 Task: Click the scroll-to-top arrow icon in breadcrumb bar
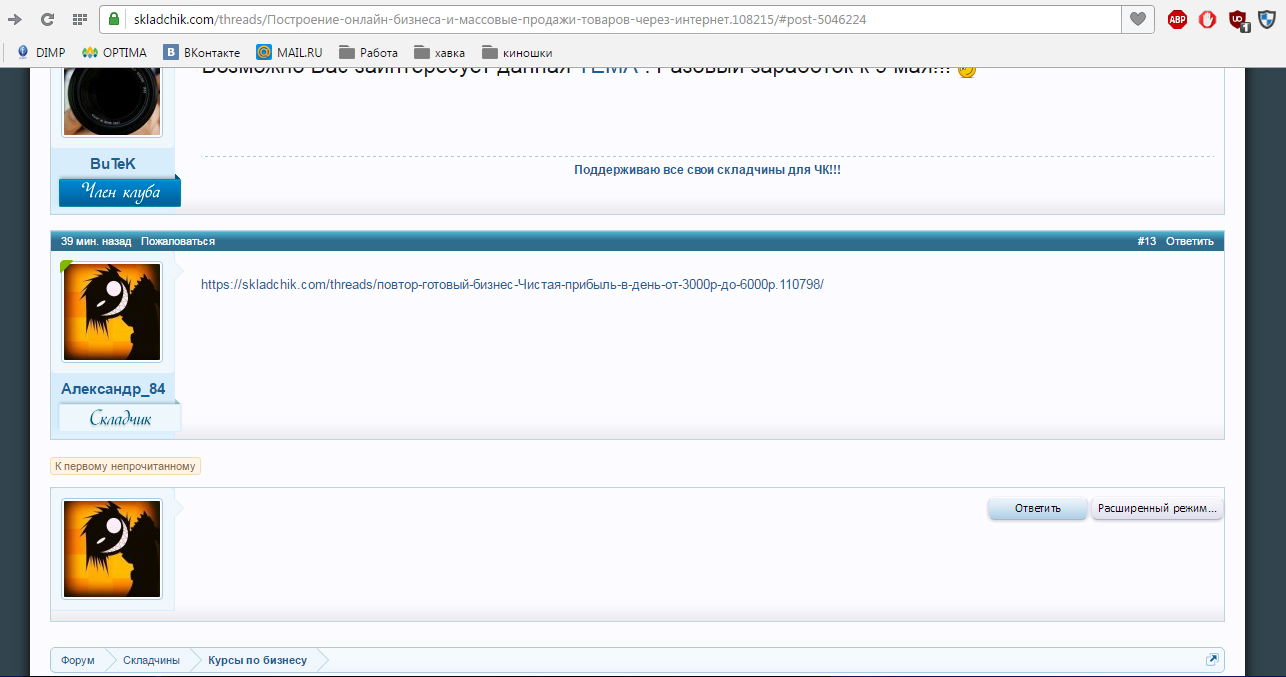pos(1212,660)
